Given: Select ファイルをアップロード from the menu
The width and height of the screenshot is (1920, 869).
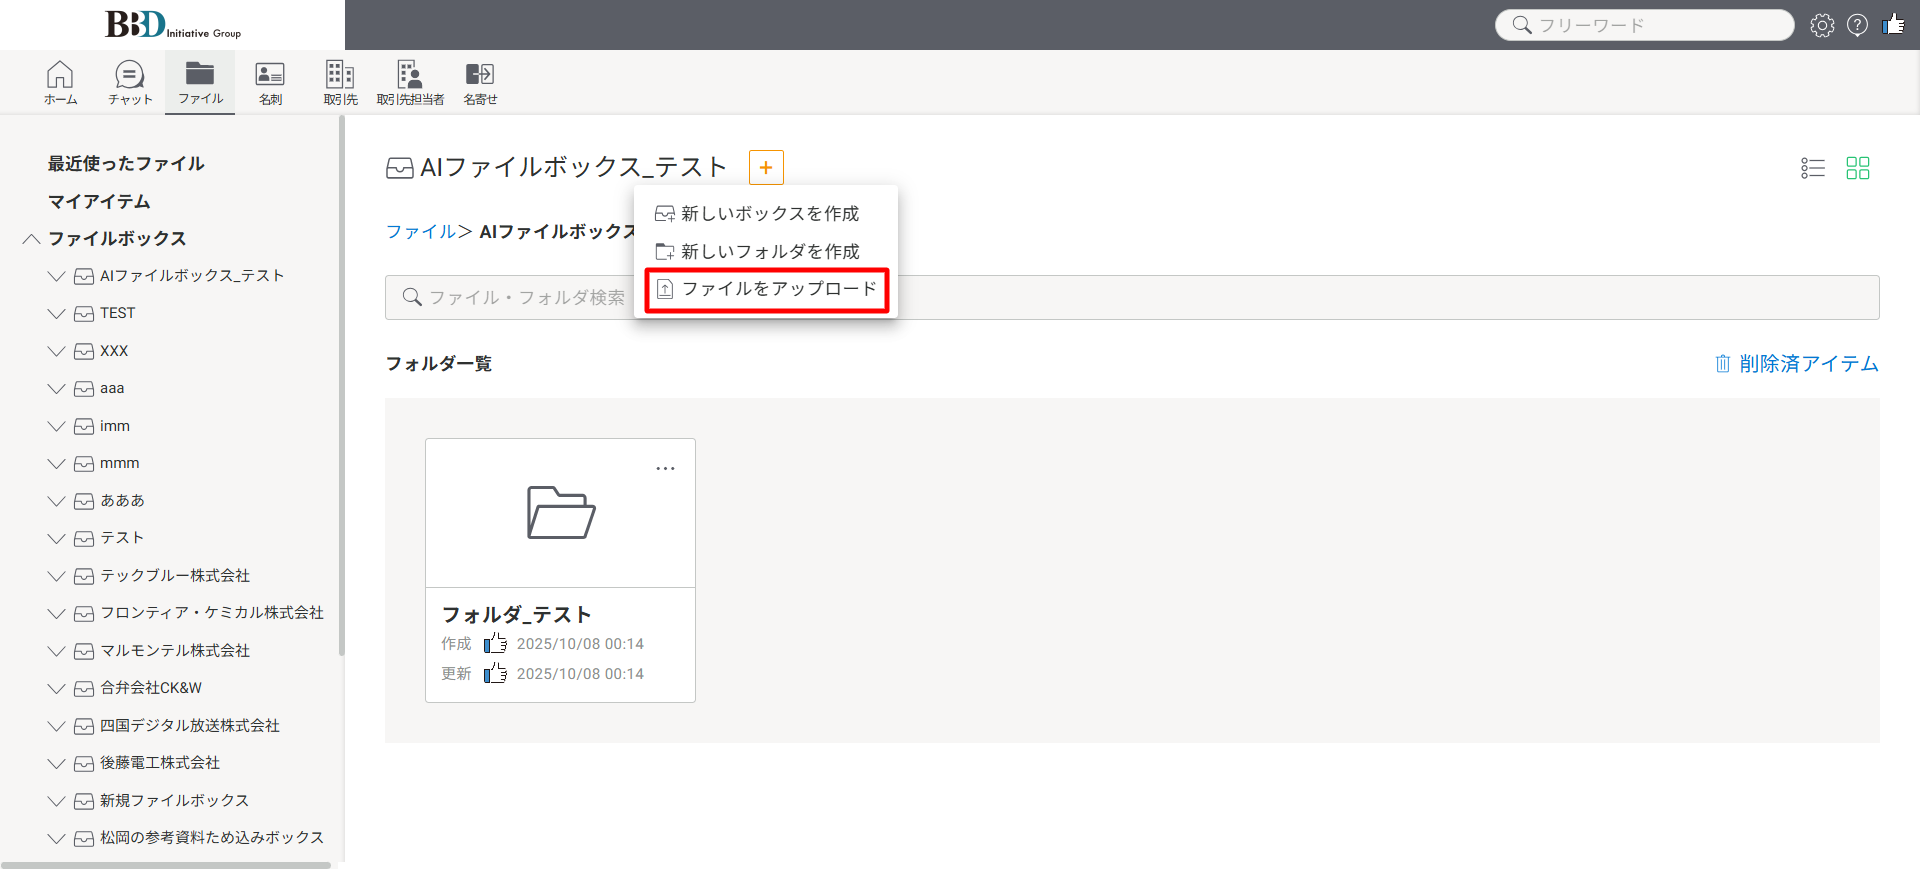Looking at the screenshot, I should click(x=767, y=289).
